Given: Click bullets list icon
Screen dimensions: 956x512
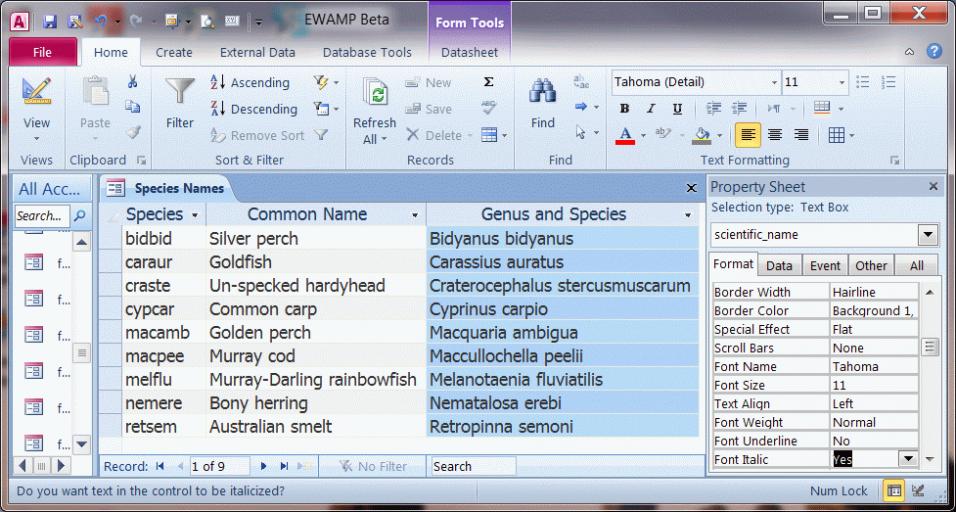Looking at the screenshot, I should point(862,82).
